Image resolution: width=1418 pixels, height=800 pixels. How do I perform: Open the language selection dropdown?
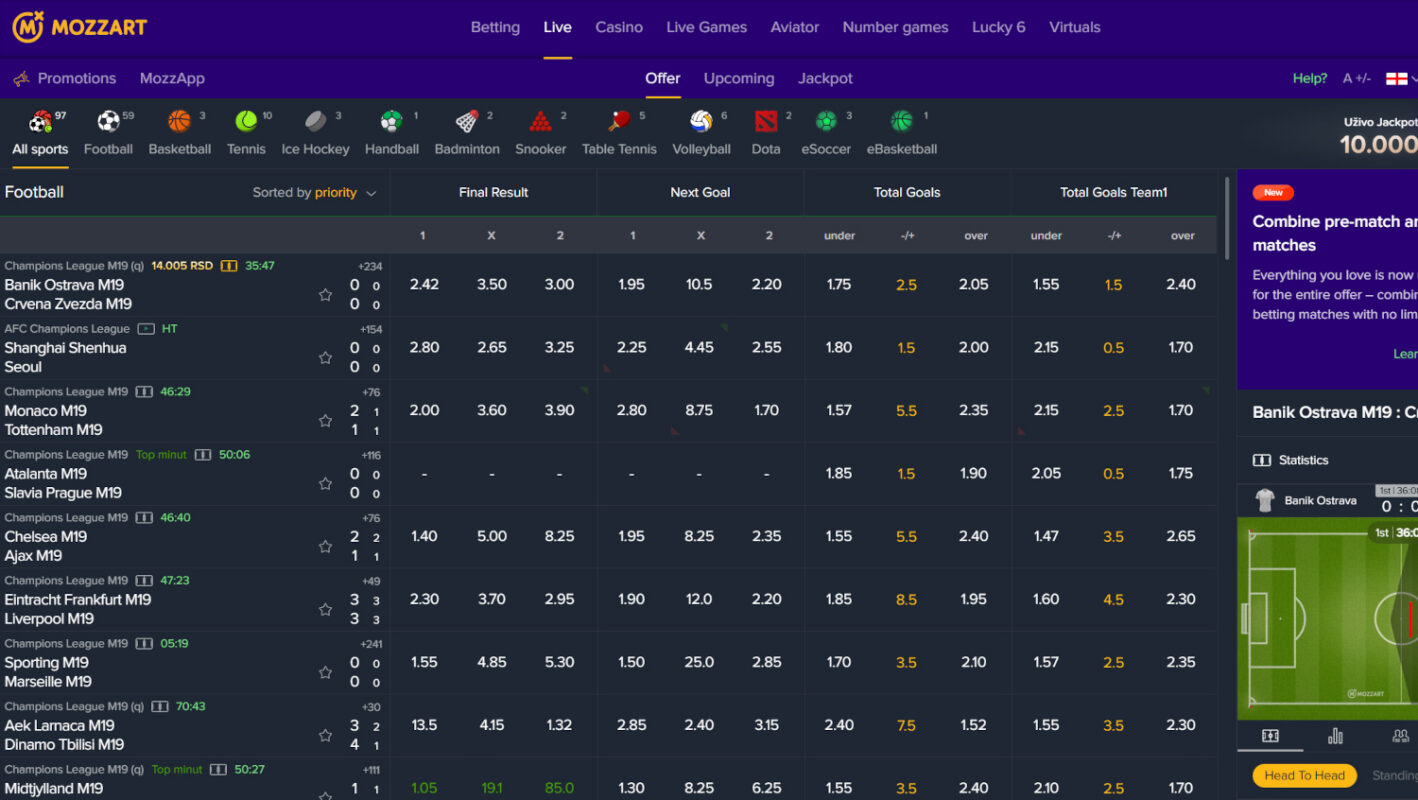pyautogui.click(x=1398, y=77)
